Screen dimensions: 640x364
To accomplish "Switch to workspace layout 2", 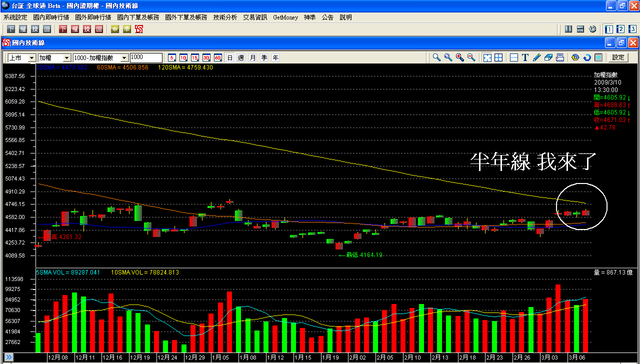I will [620, 29].
